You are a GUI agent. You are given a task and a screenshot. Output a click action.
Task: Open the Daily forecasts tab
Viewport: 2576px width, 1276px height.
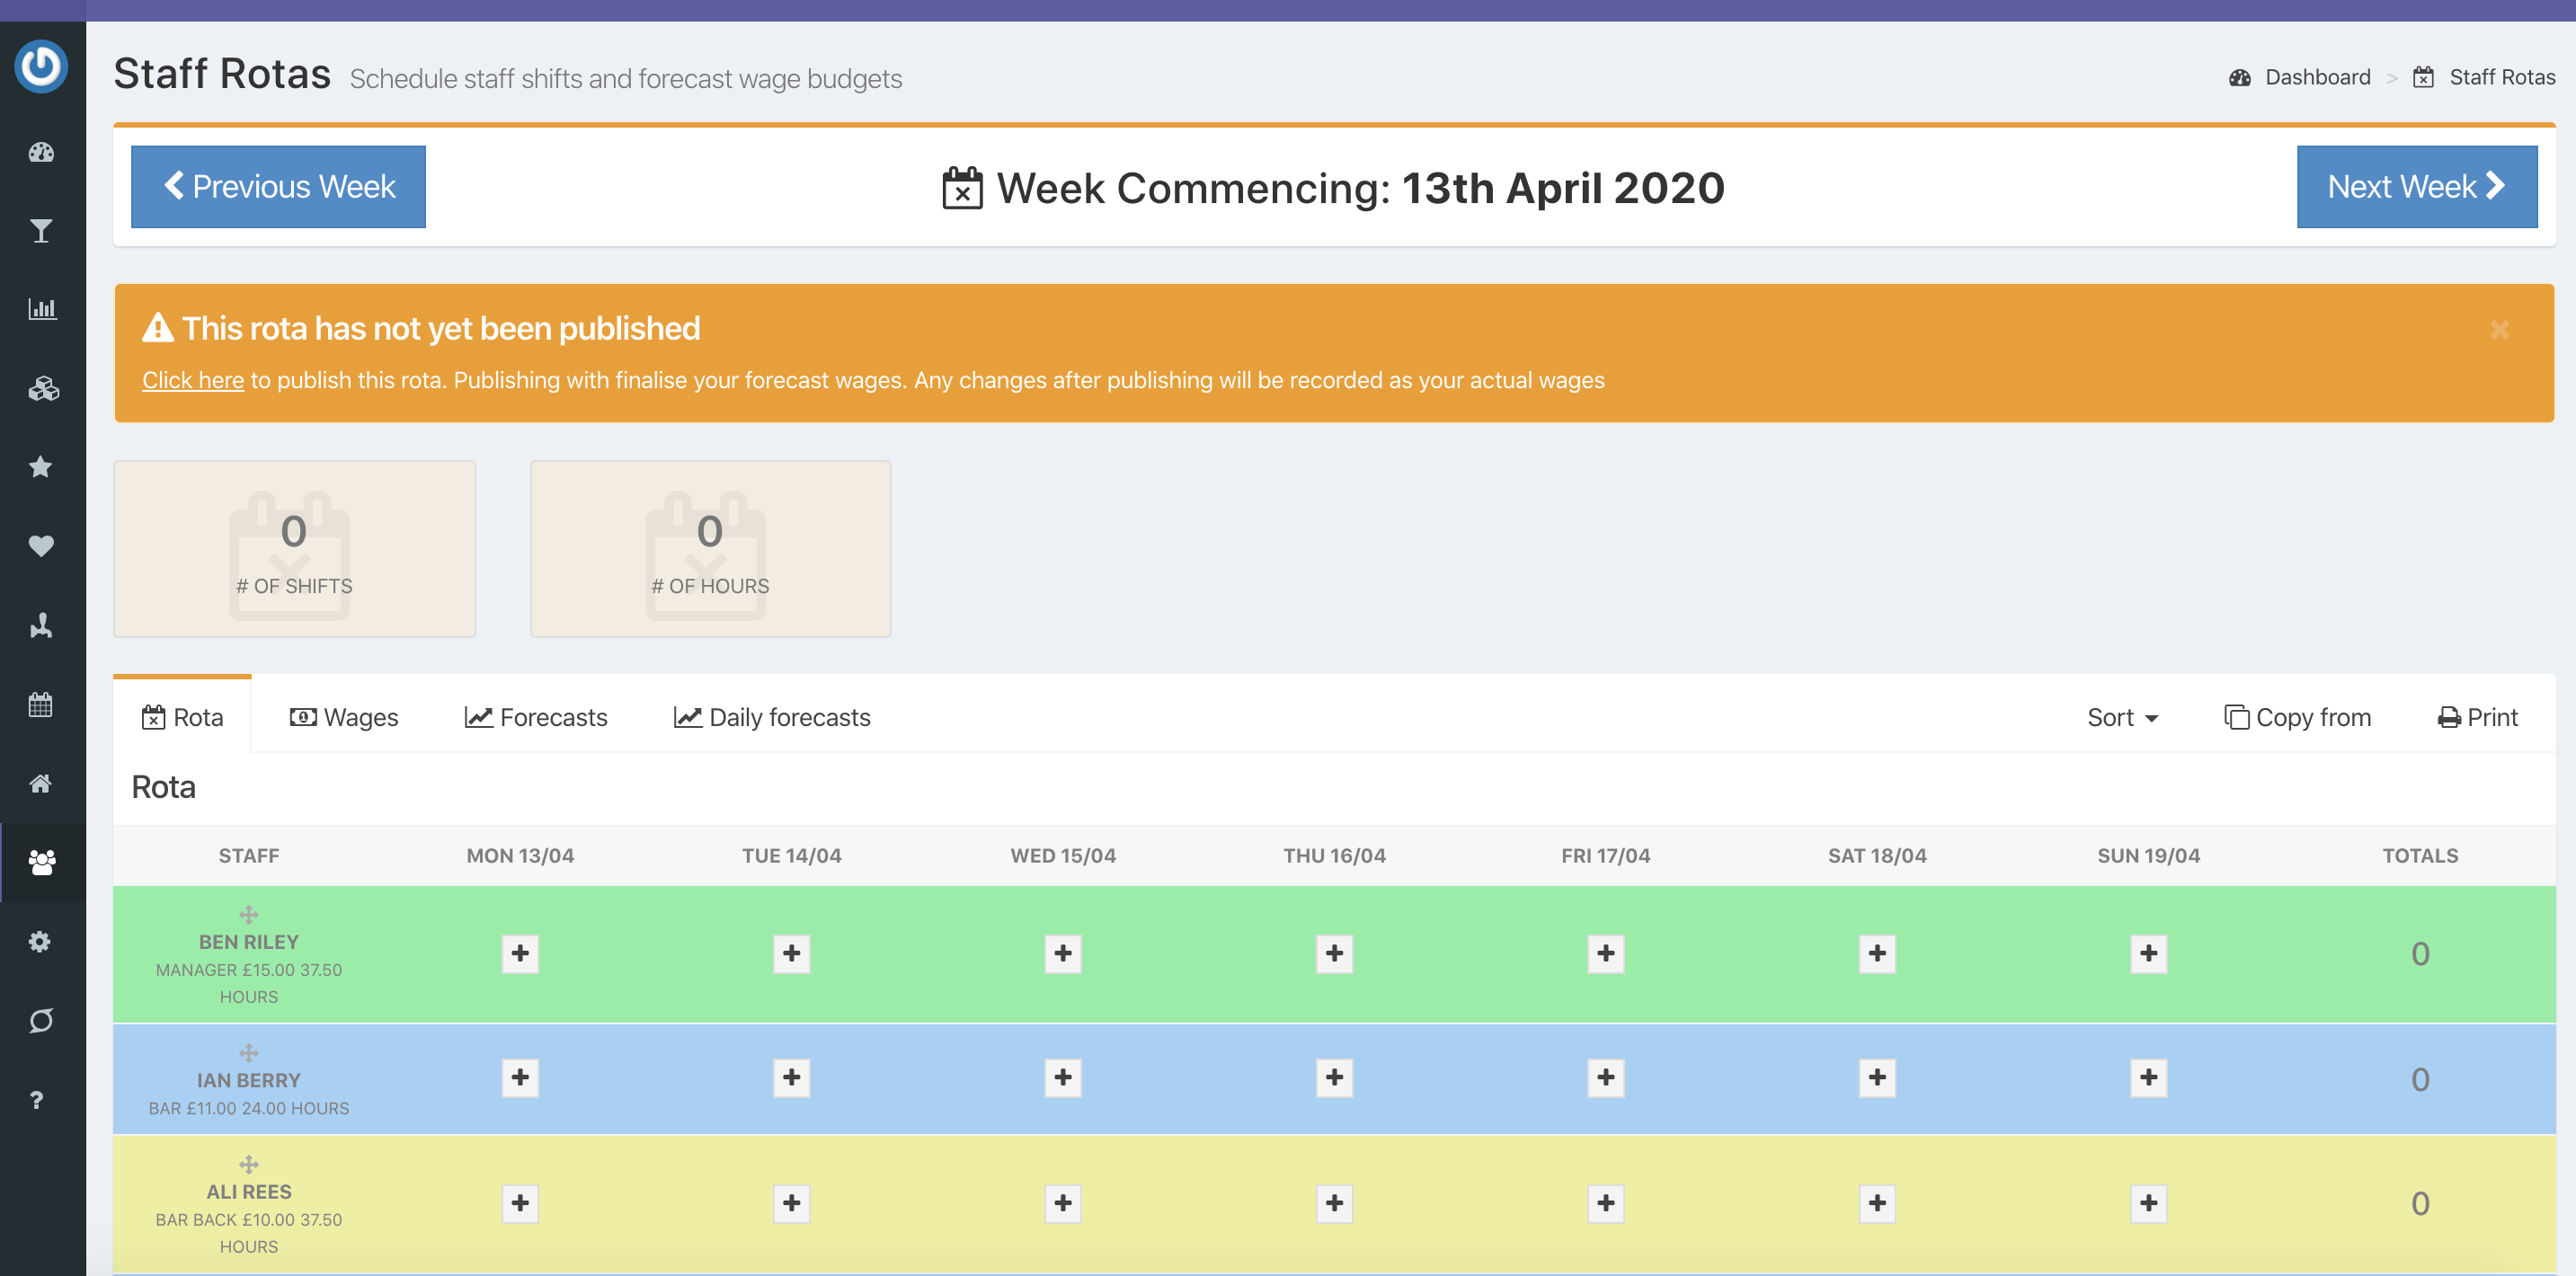(771, 717)
